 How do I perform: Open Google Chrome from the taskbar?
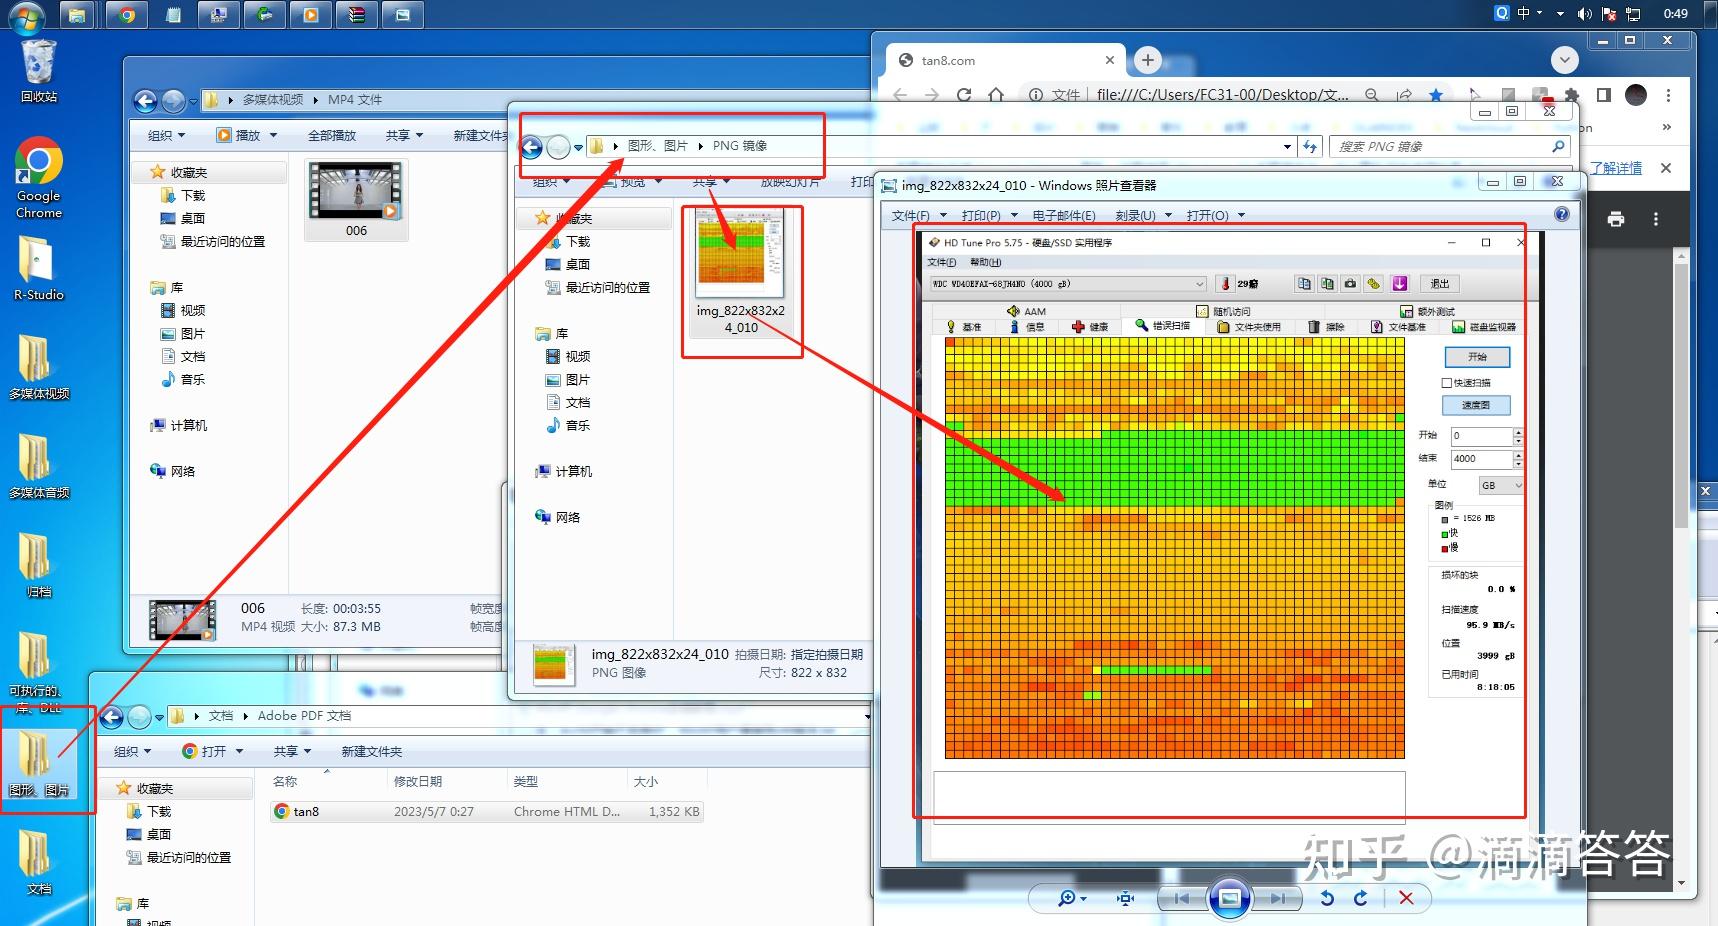click(x=127, y=15)
